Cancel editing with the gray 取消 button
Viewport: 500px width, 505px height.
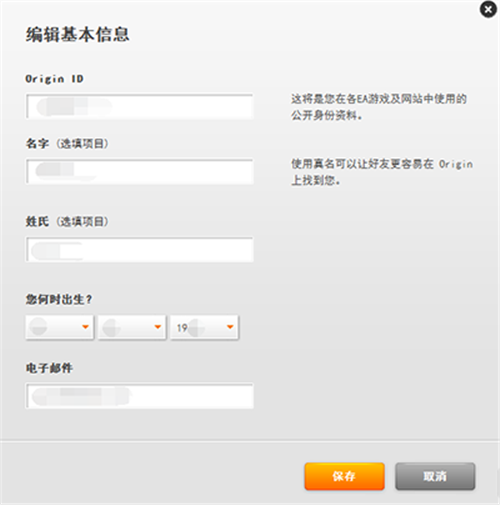(x=435, y=476)
